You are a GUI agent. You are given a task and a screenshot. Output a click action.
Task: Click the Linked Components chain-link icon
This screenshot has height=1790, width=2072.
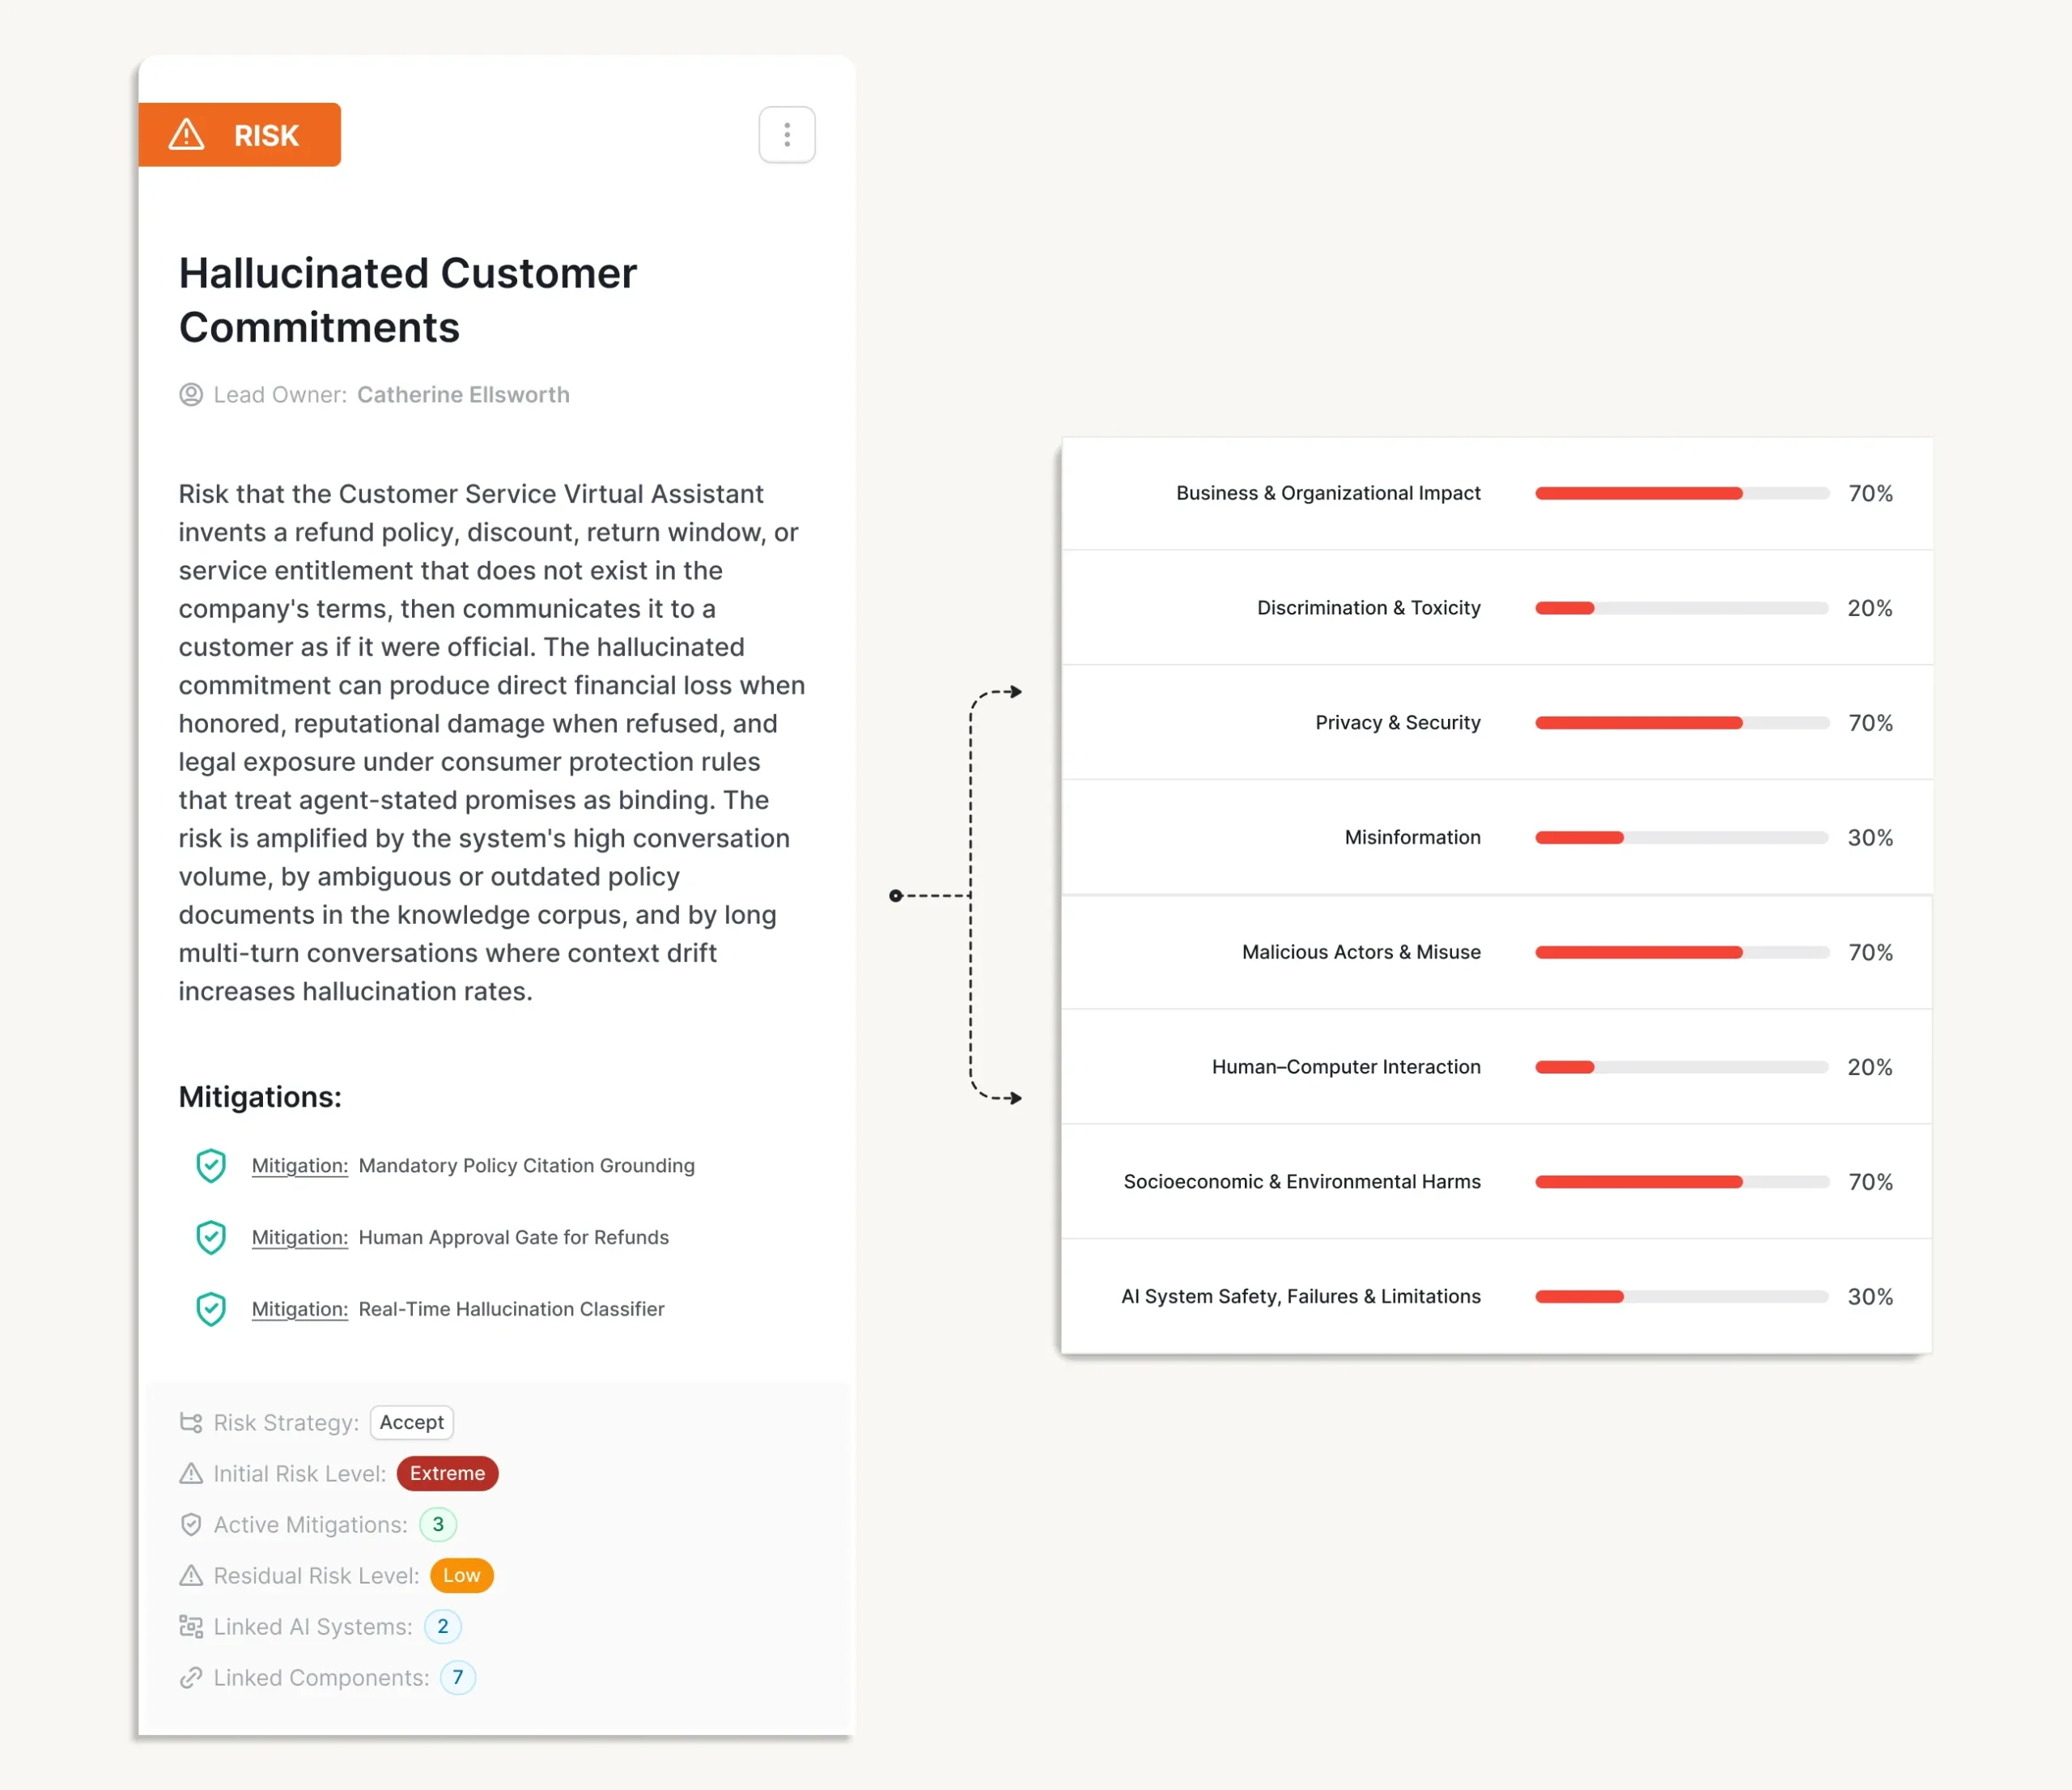tap(190, 1677)
